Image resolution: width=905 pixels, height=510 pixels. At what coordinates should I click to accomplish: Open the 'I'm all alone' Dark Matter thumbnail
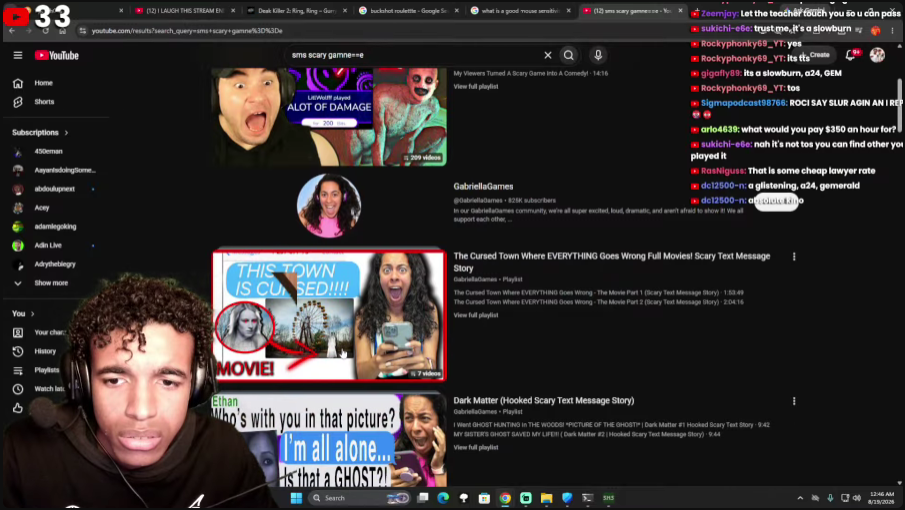[329, 440]
